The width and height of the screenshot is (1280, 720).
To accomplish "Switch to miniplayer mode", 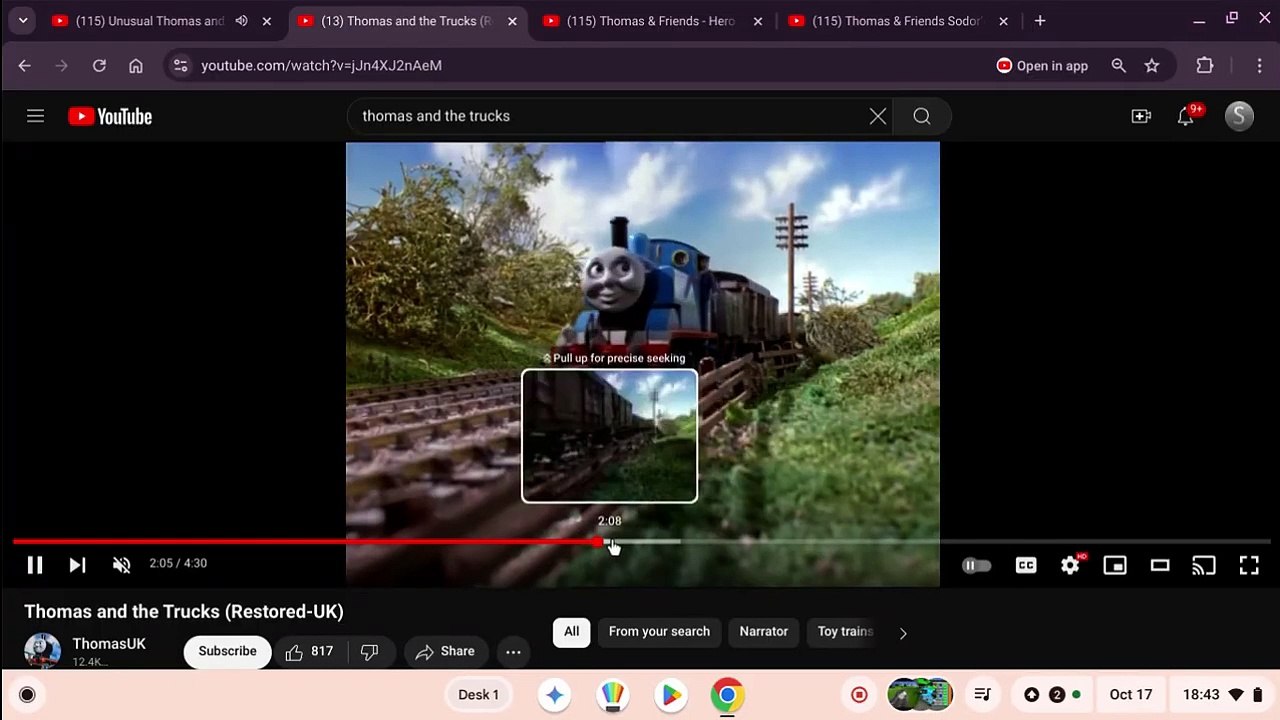I will click(1115, 566).
